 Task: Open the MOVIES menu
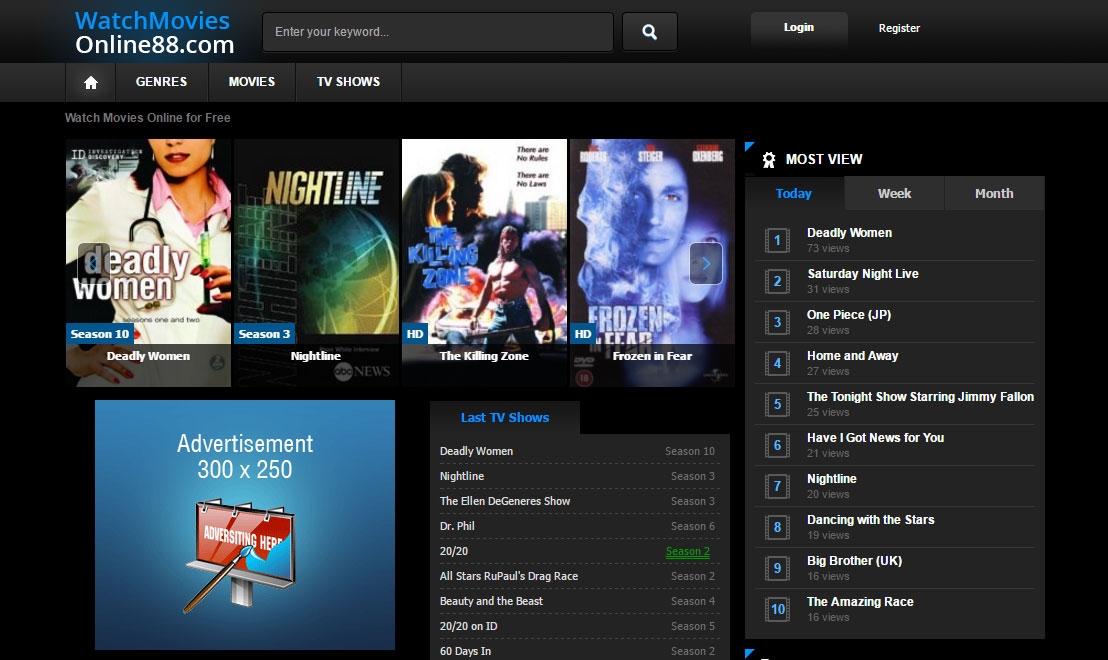252,82
